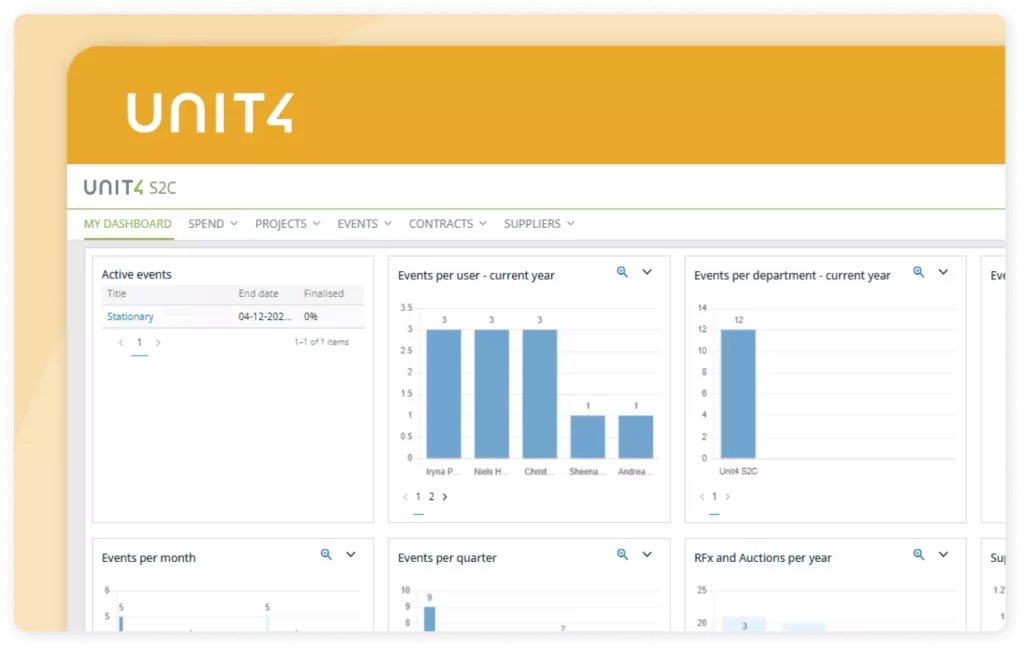Zoom the Events per department chart
Screen dimensions: 1024x650
(x=918, y=272)
